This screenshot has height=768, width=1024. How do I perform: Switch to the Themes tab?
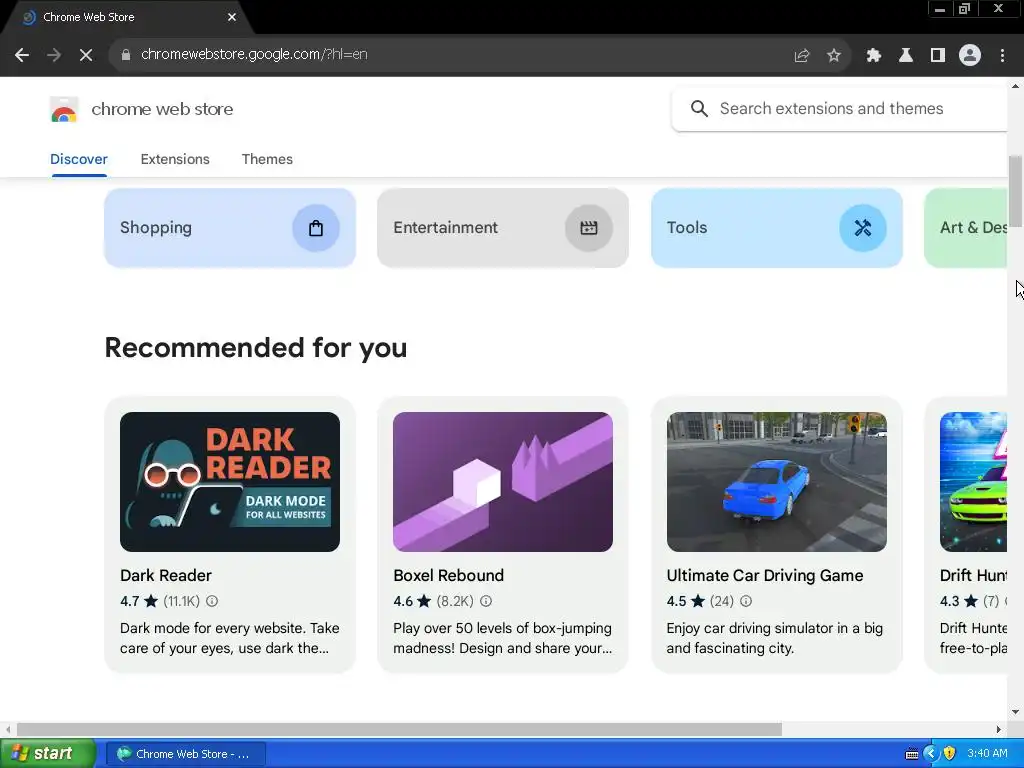[x=267, y=159]
